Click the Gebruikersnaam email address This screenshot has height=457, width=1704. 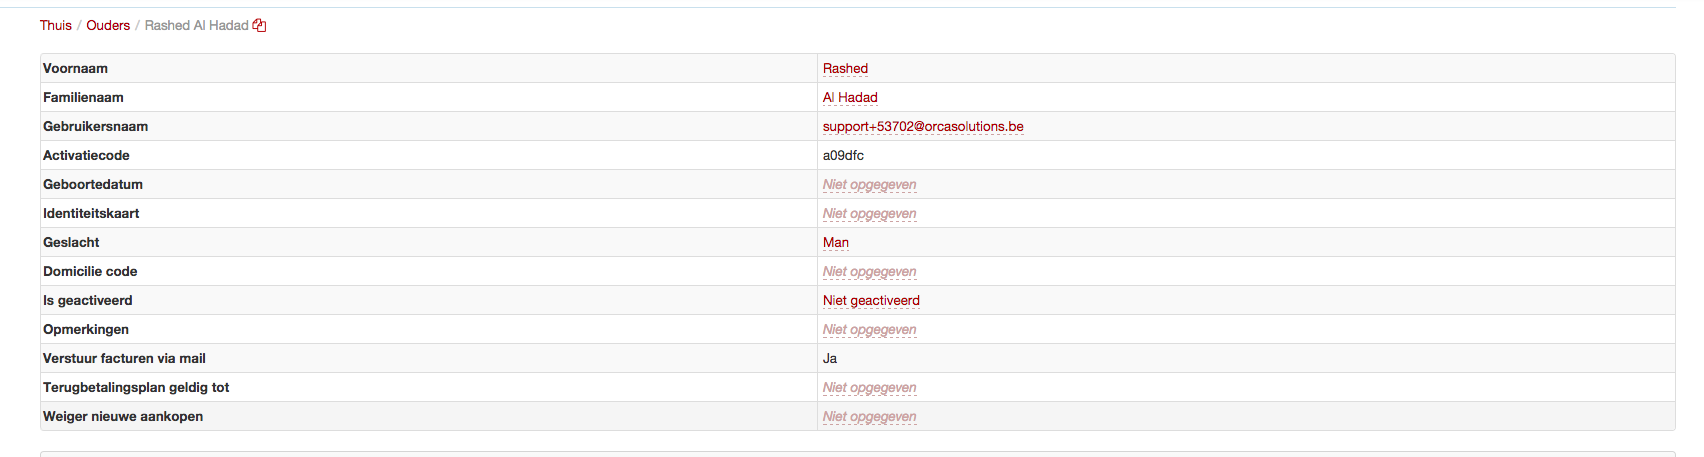(922, 127)
